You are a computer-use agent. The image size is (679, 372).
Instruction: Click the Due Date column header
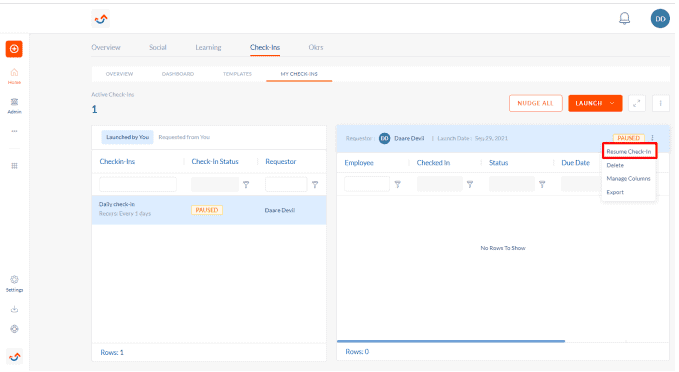[x=576, y=163]
